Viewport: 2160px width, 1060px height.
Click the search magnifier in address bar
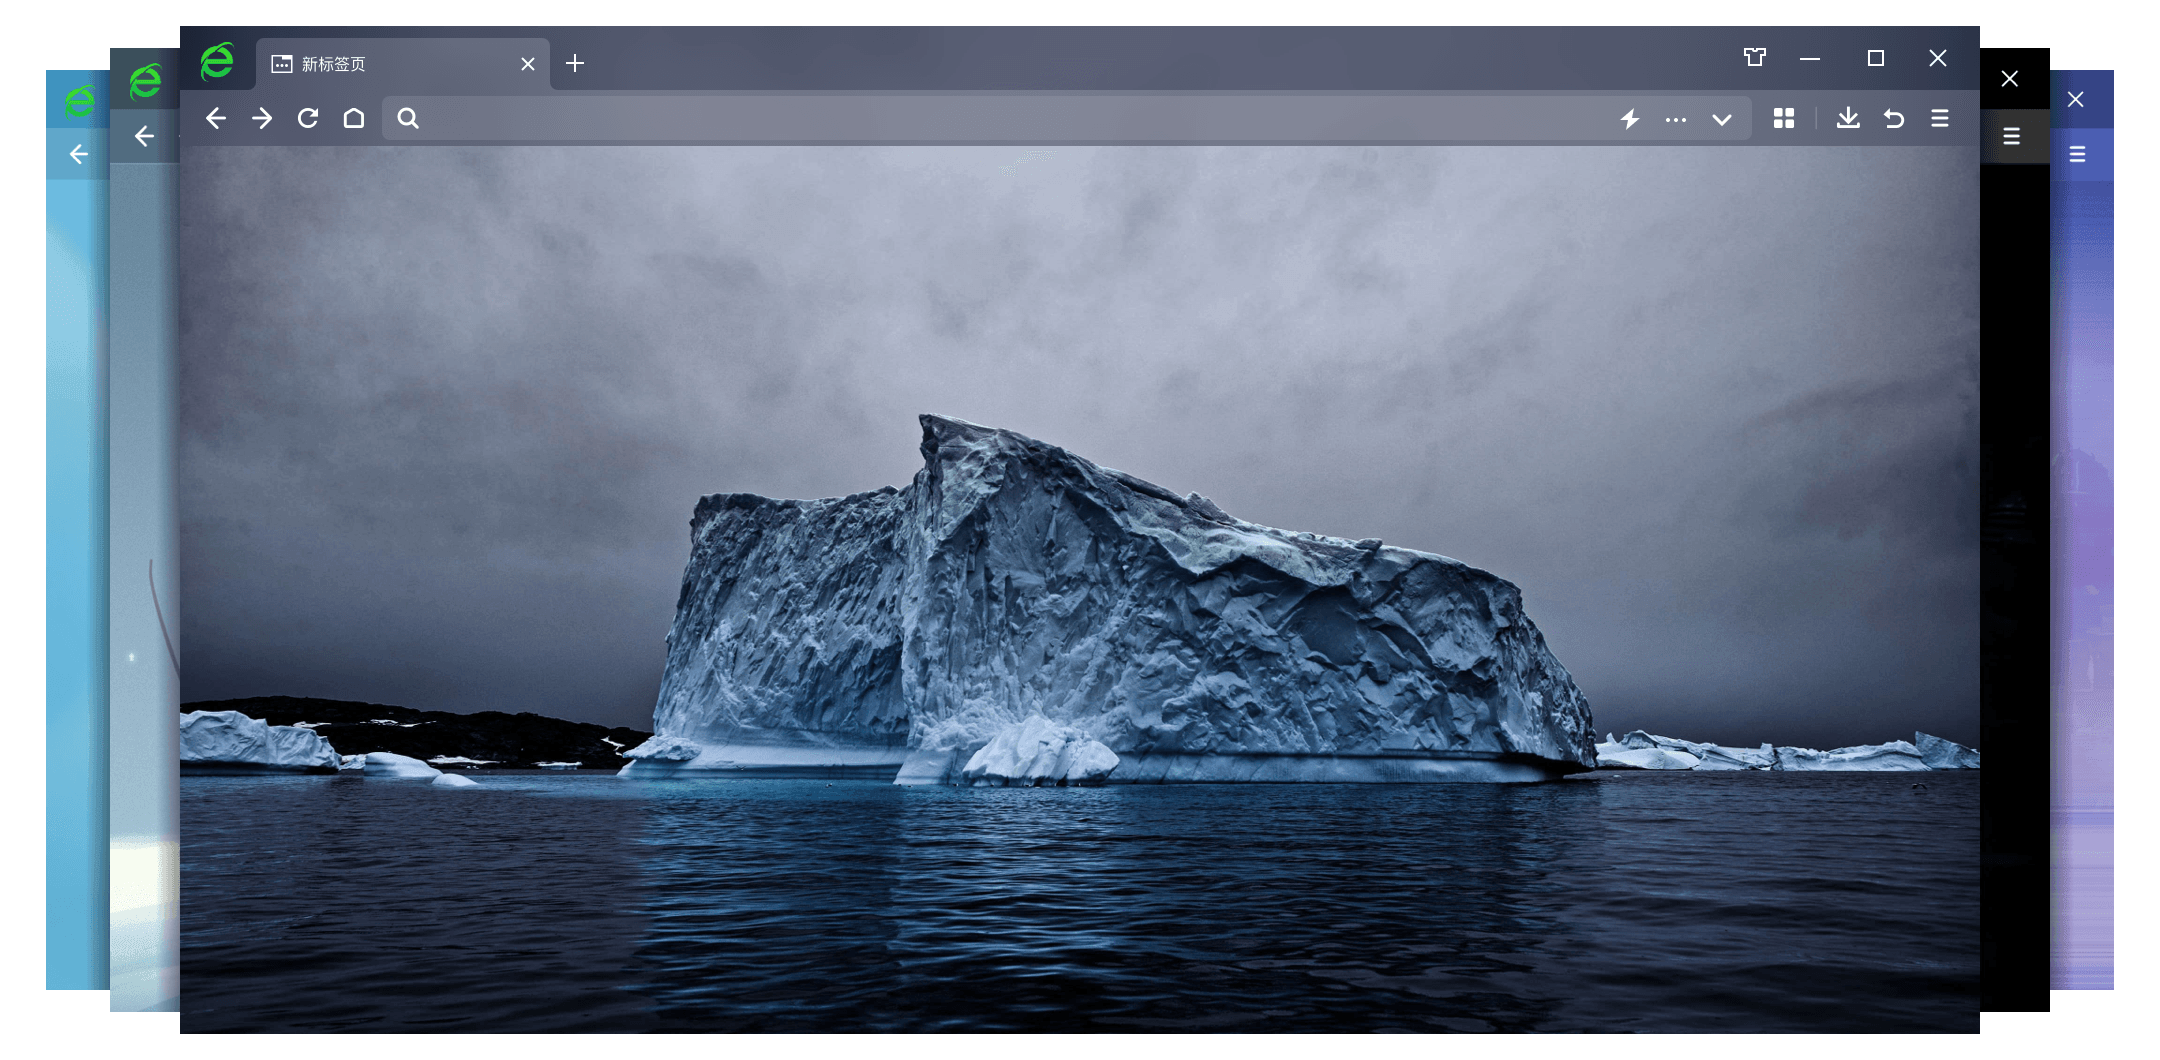pos(408,119)
